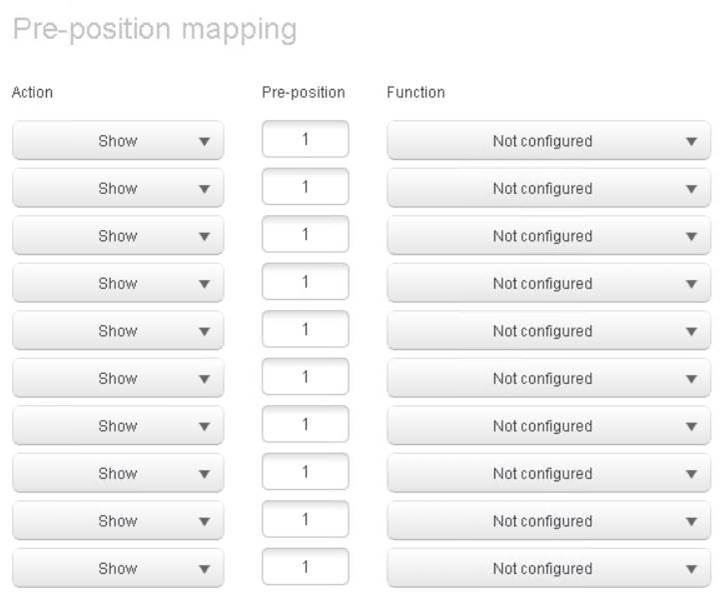Select the fourth row Pre-position field

305,282
